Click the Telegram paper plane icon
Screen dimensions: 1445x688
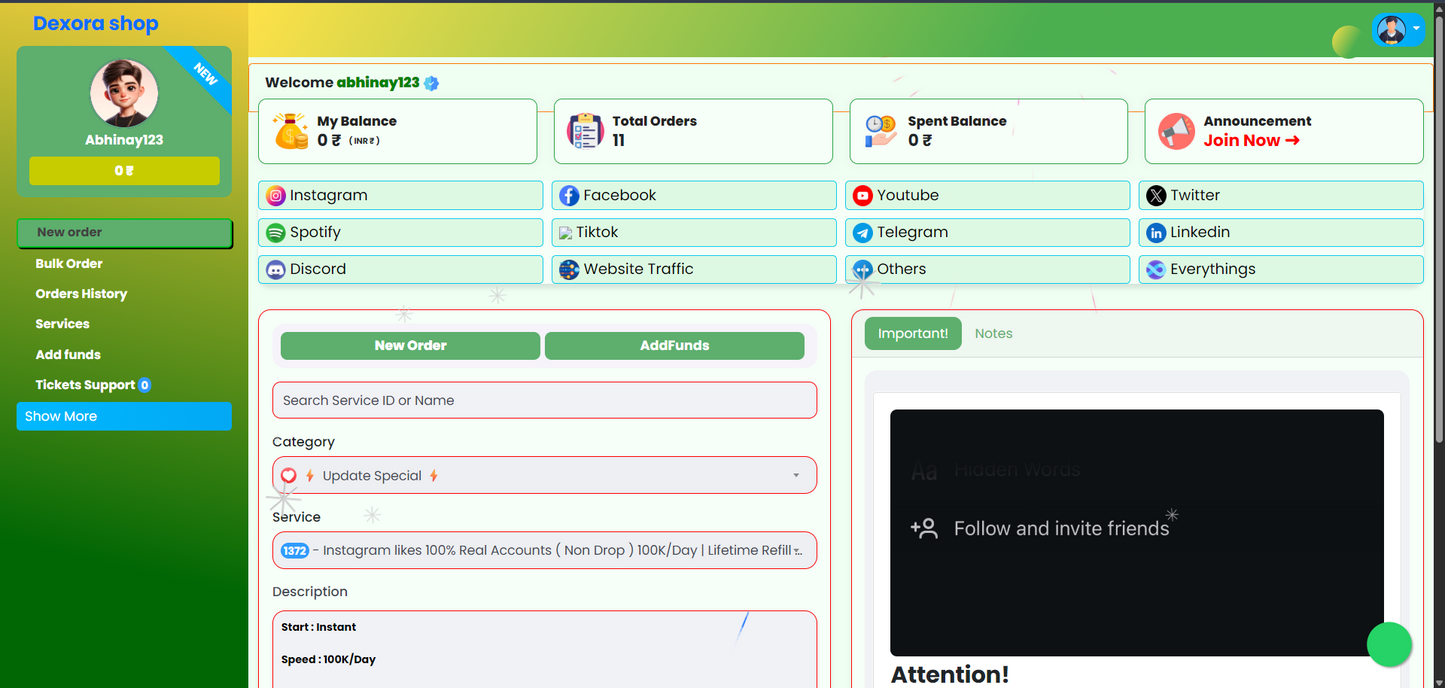pos(863,232)
